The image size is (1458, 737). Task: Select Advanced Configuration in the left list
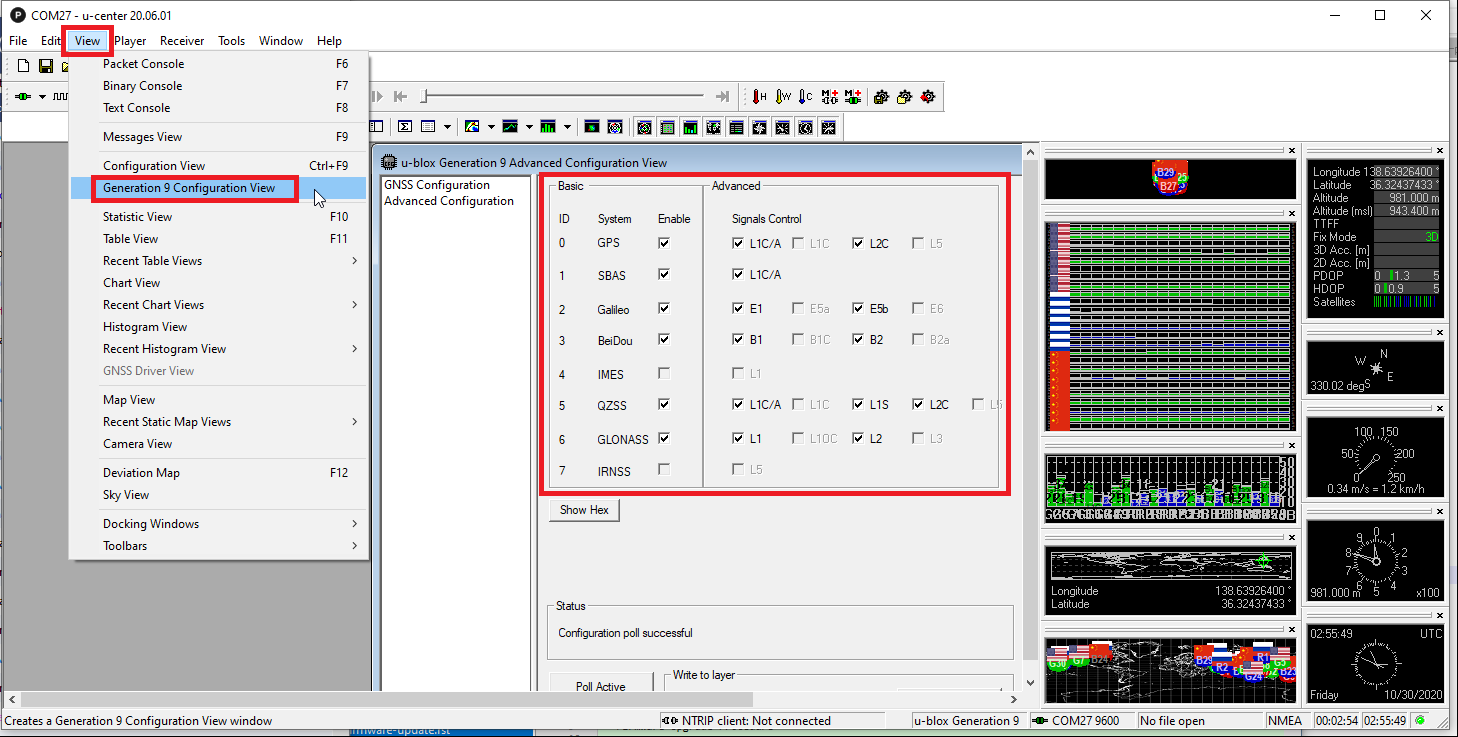tap(448, 201)
